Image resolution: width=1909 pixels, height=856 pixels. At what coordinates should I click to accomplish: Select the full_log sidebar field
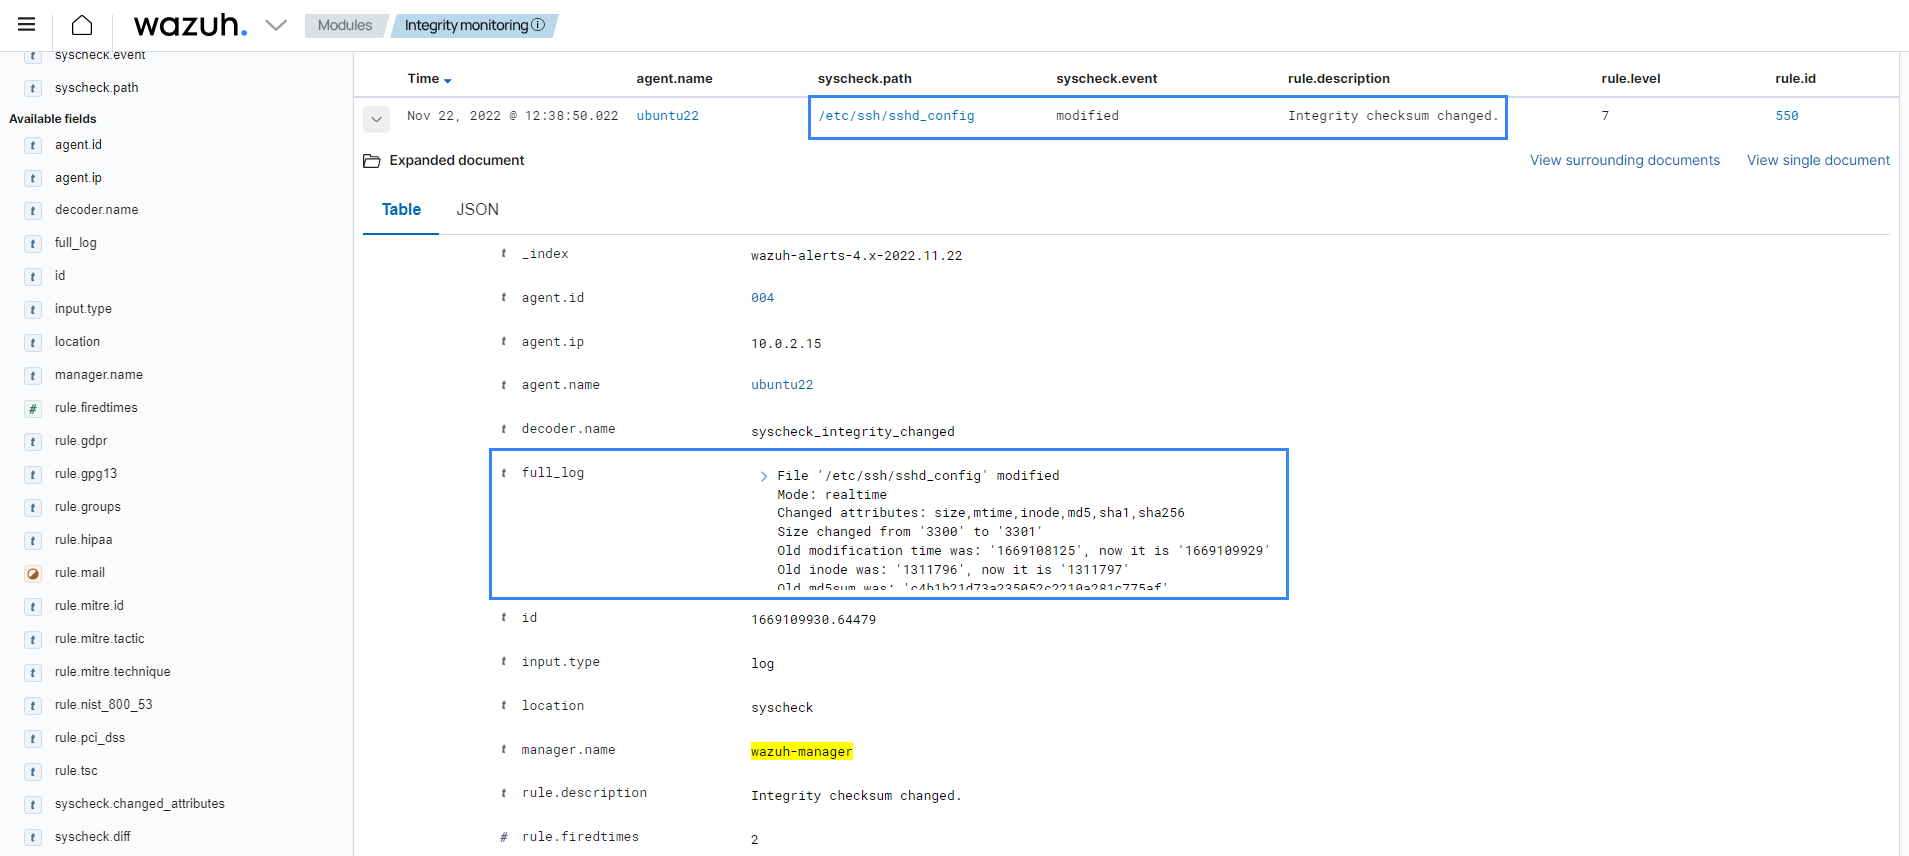76,243
